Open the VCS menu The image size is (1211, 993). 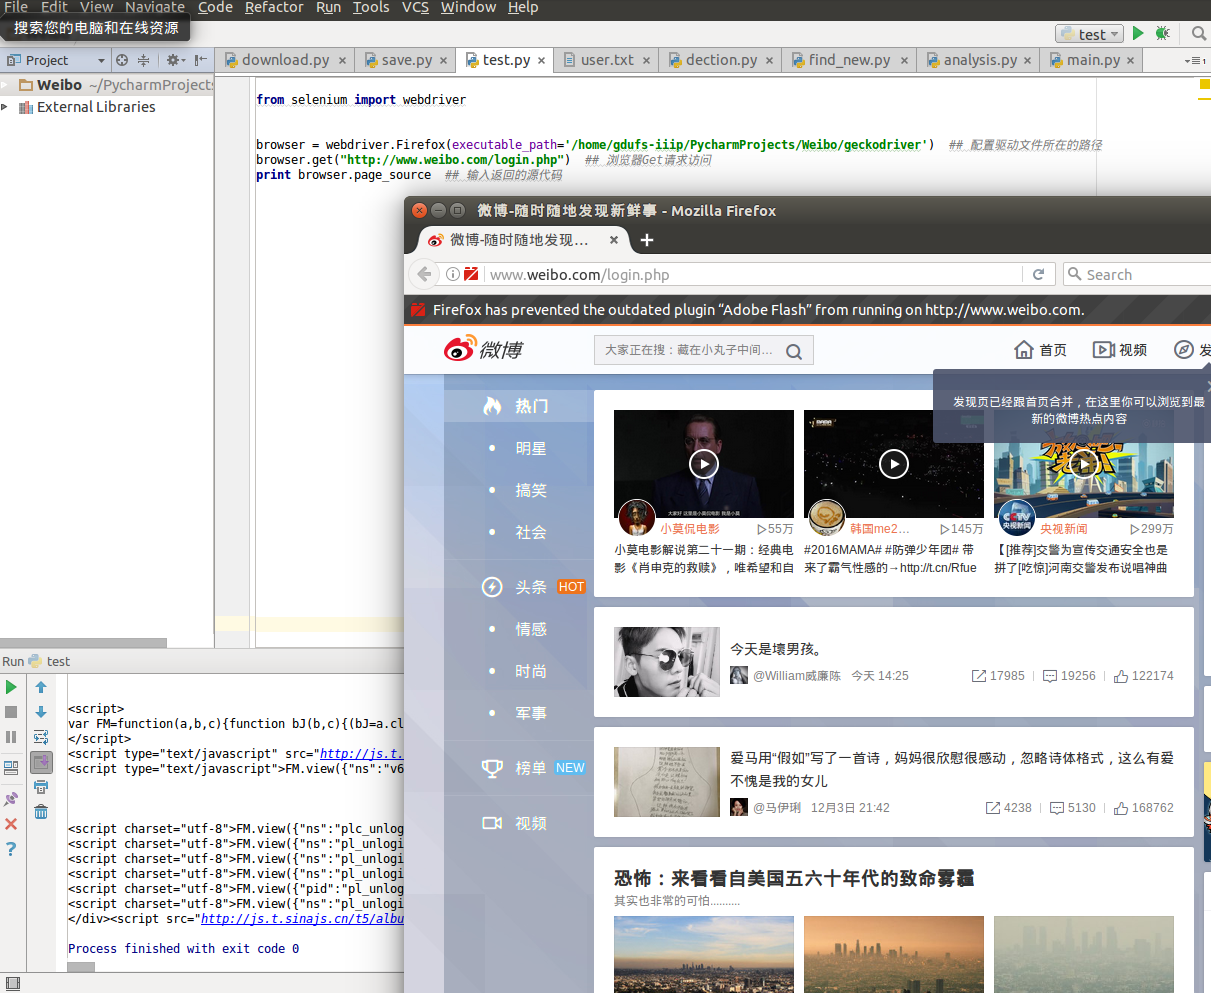pos(415,7)
